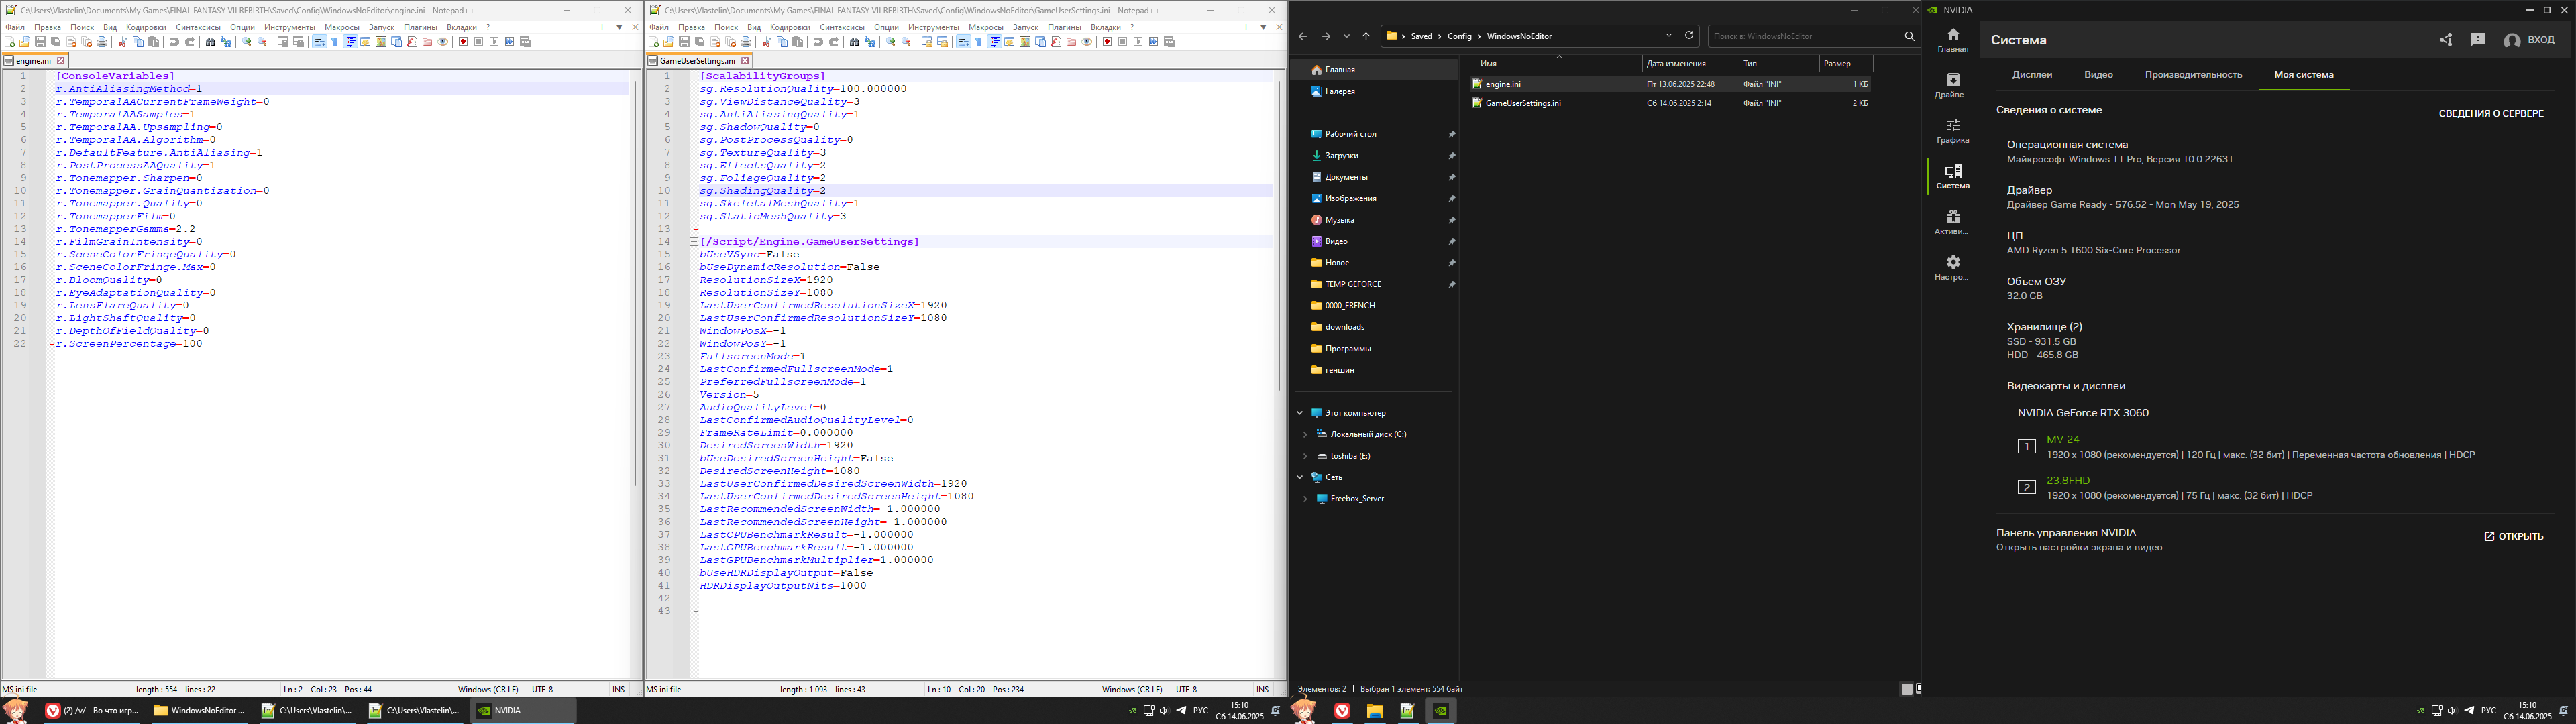Switch to Дисплеи tab in NVIDIA app
Image resolution: width=2576 pixels, height=724 pixels.
click(x=2032, y=75)
